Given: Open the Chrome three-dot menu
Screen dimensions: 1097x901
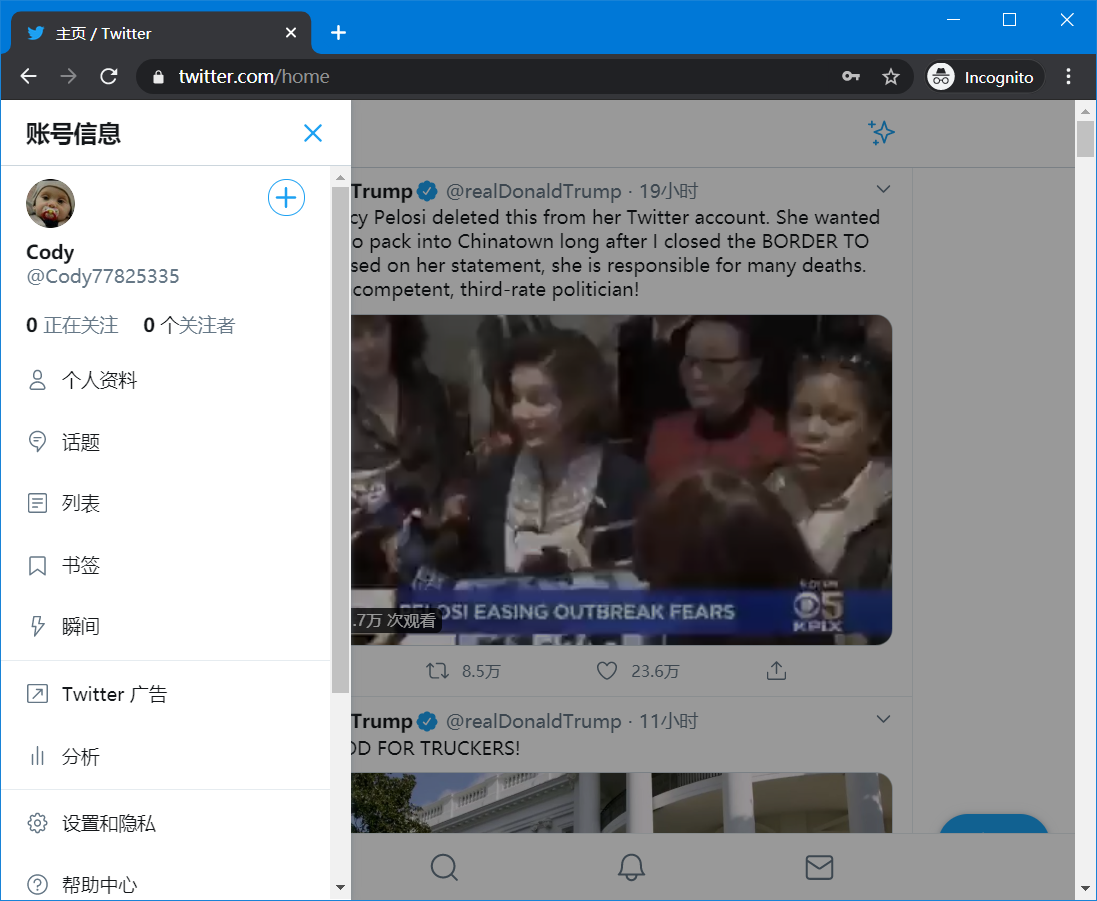Looking at the screenshot, I should (x=1068, y=76).
